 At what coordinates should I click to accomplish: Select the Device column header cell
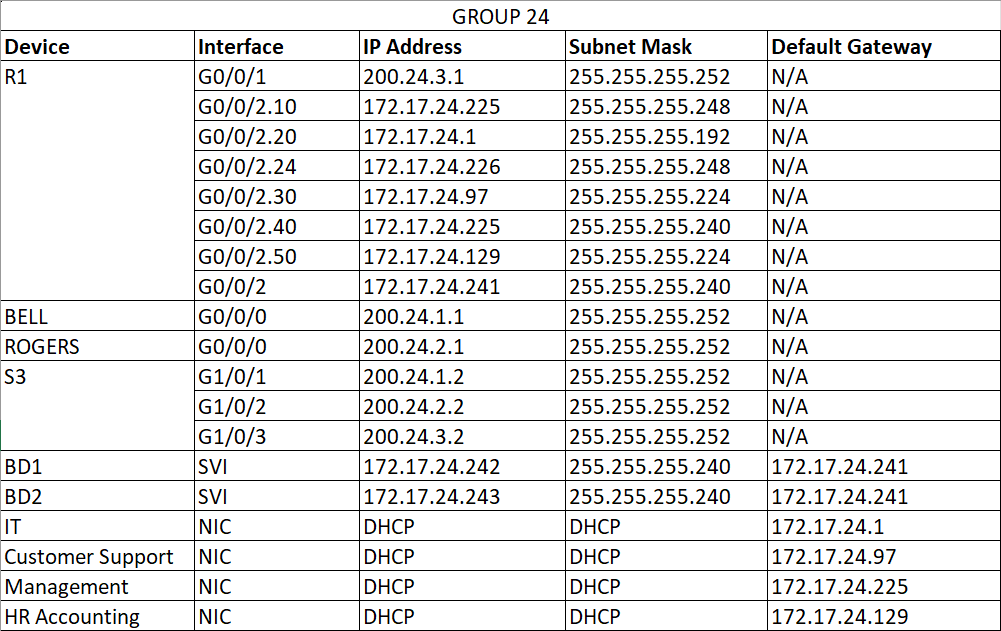[97, 47]
